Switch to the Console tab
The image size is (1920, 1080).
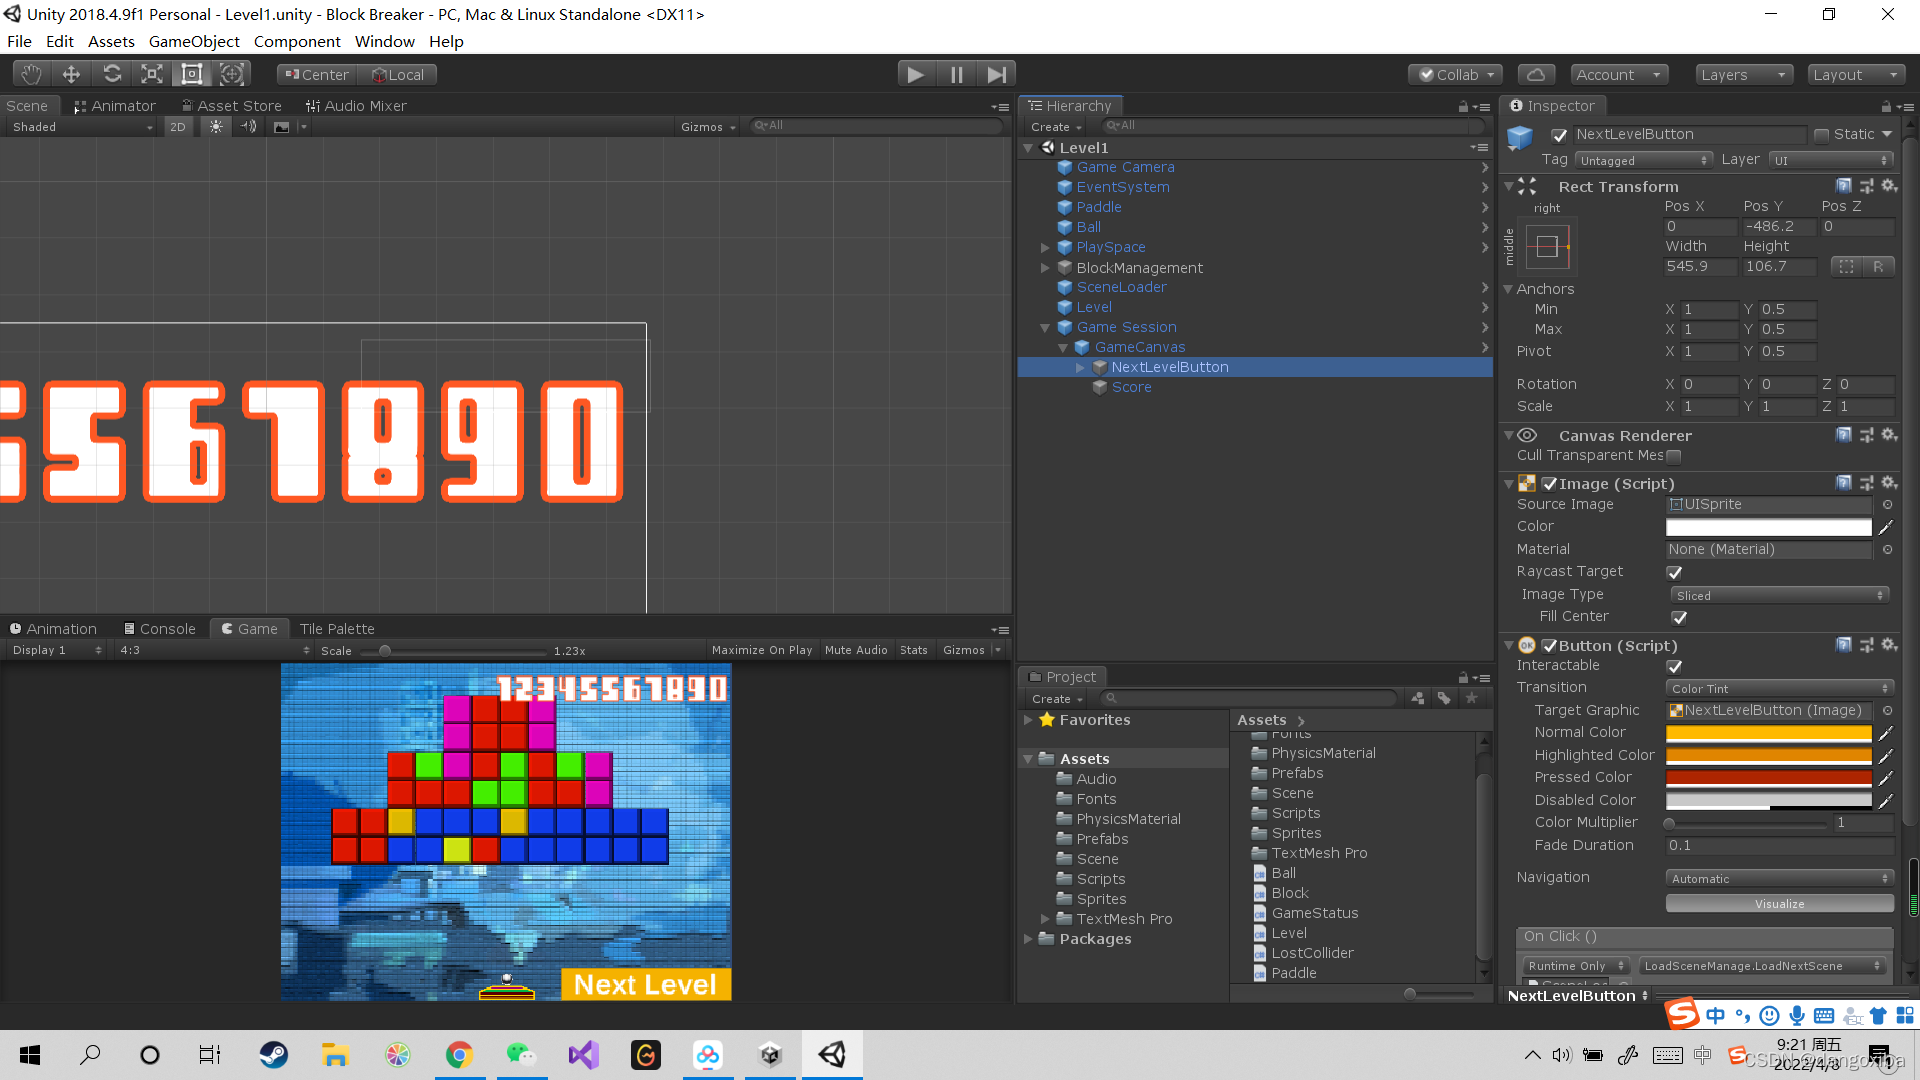point(159,628)
